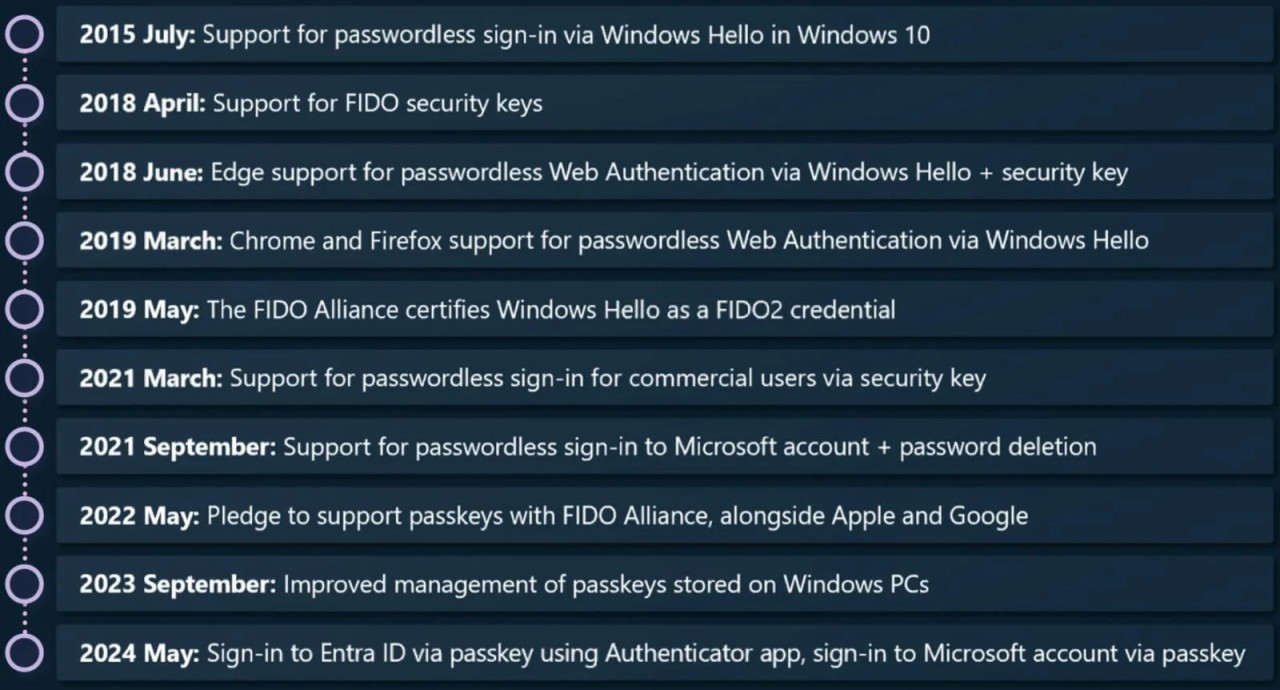Click the FIDO2 credential certification entry
1280x690 pixels.
[x=487, y=310]
